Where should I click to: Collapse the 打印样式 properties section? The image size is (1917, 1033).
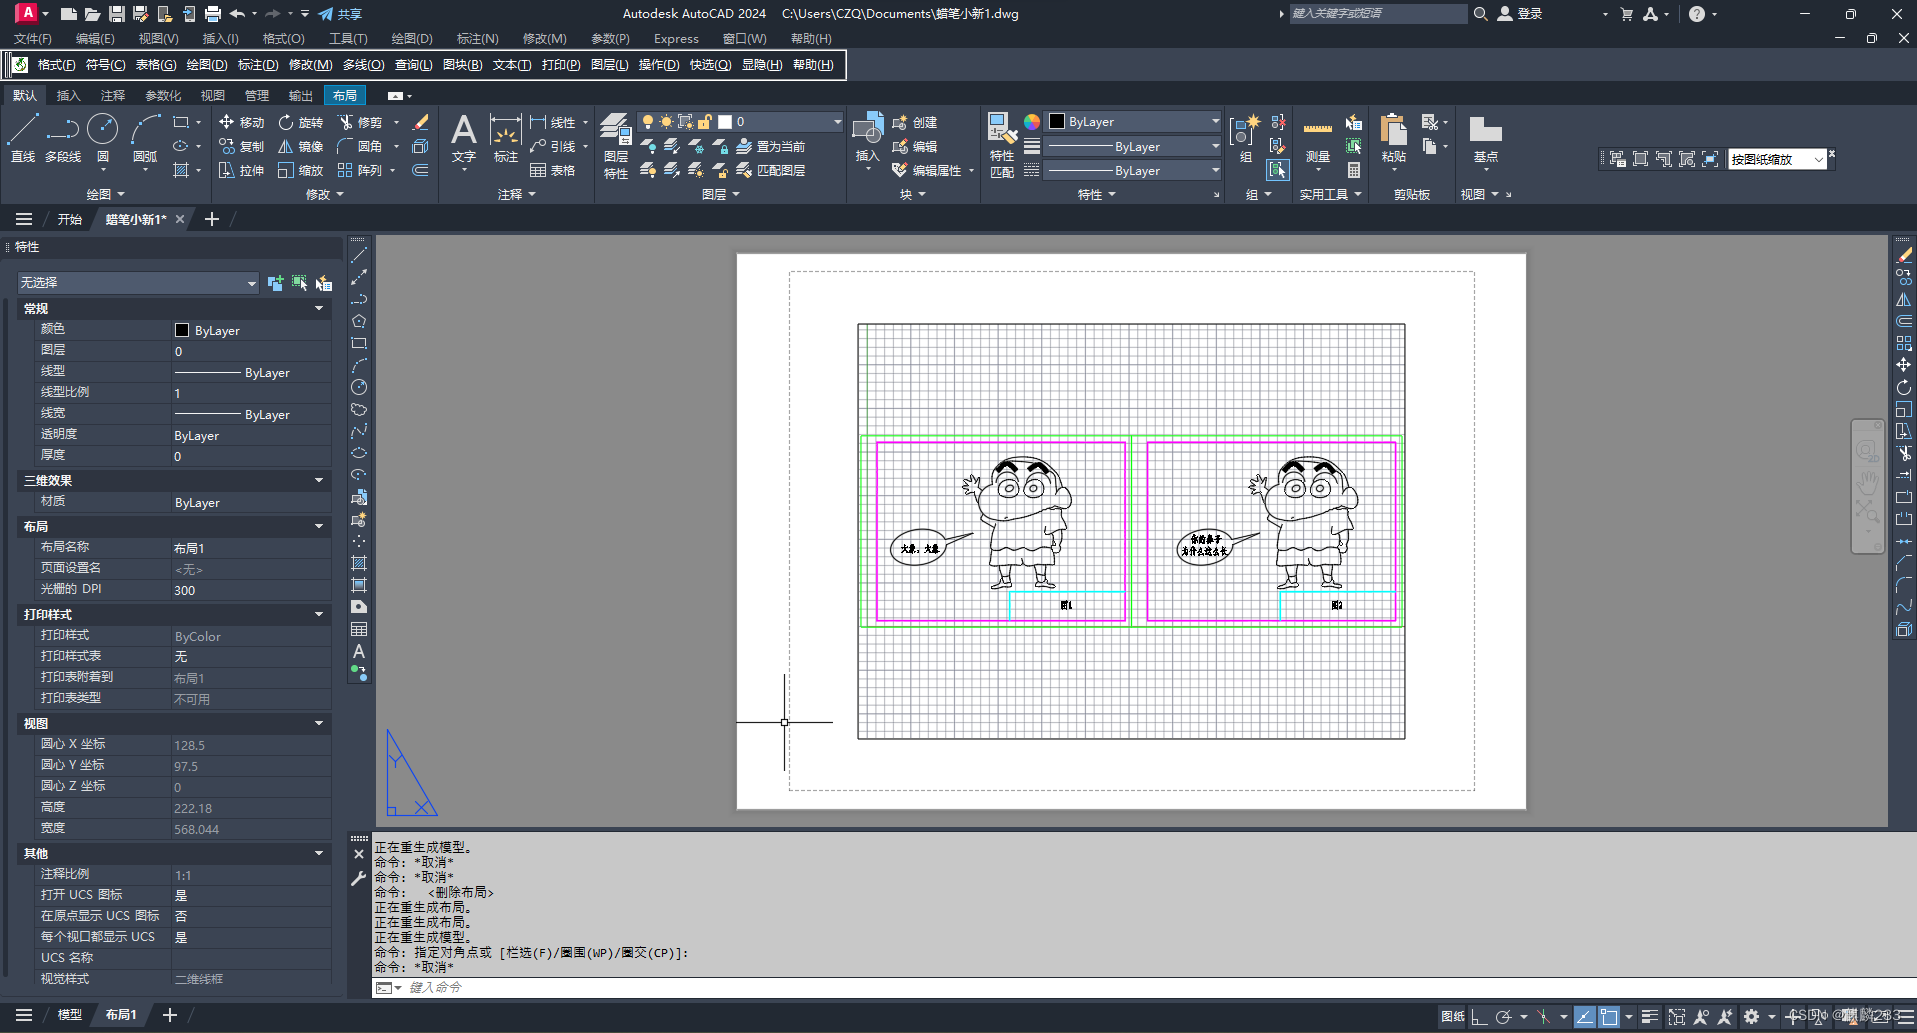tap(319, 615)
